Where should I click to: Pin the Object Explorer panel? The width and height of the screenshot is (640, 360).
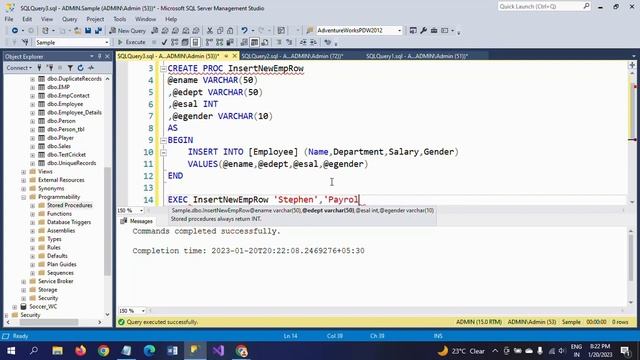(x=100, y=56)
